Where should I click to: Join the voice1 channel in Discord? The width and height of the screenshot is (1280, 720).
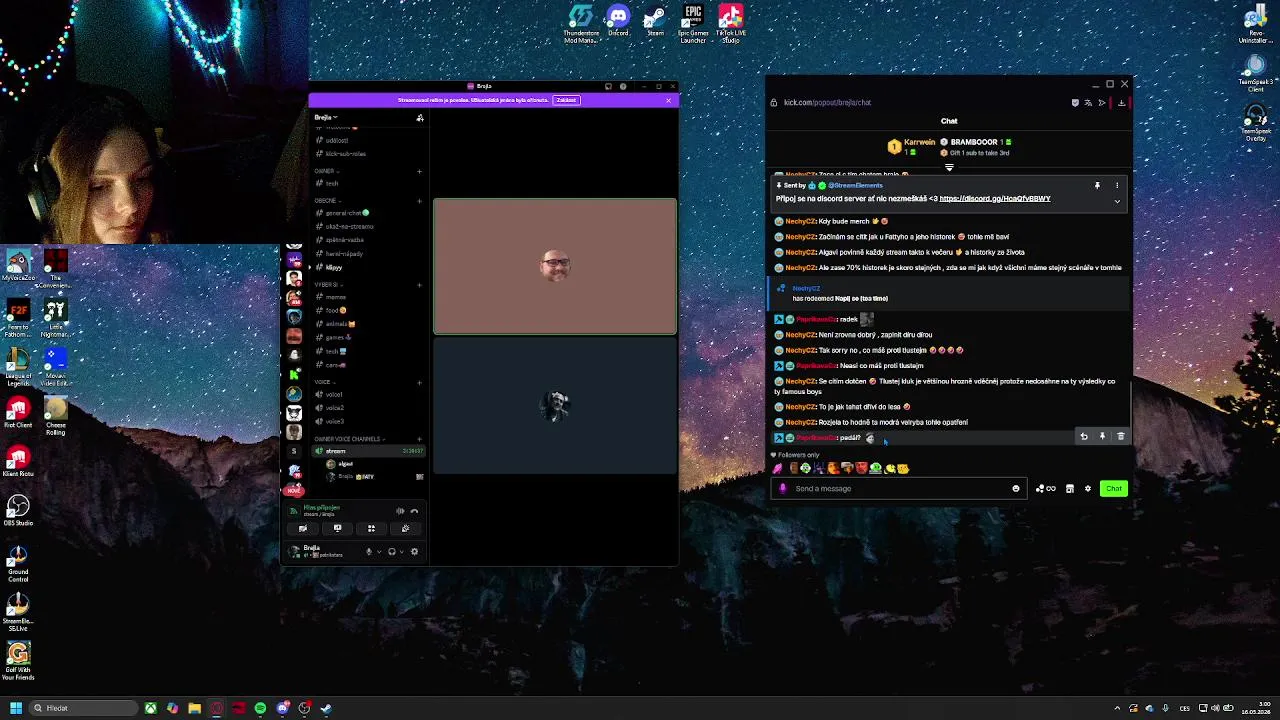coord(333,394)
